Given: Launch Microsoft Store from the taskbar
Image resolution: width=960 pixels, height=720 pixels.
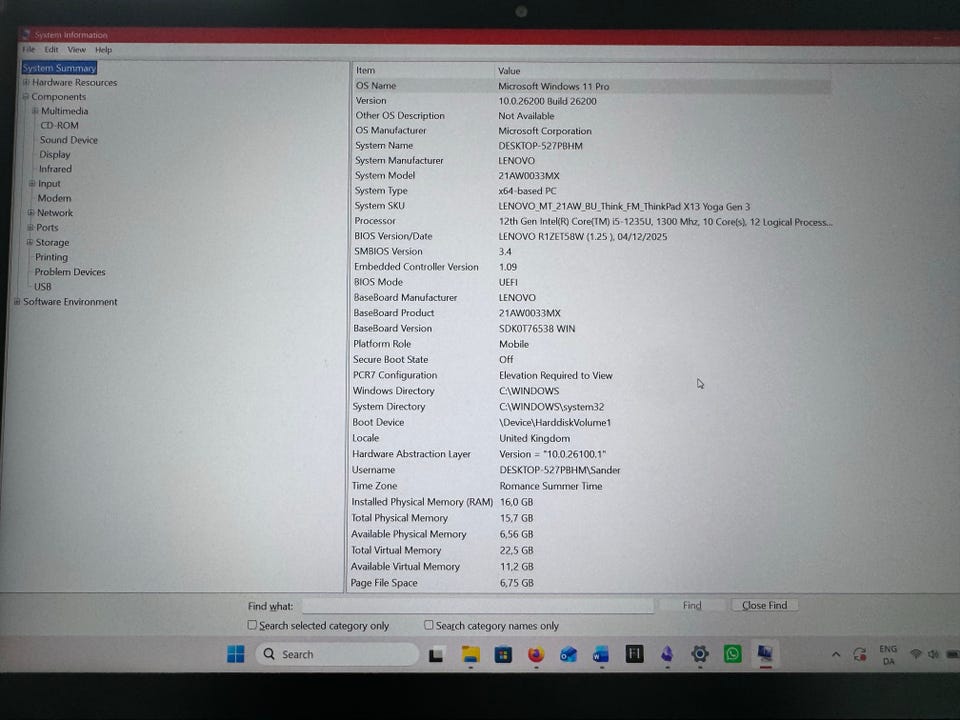Looking at the screenshot, I should coord(503,654).
